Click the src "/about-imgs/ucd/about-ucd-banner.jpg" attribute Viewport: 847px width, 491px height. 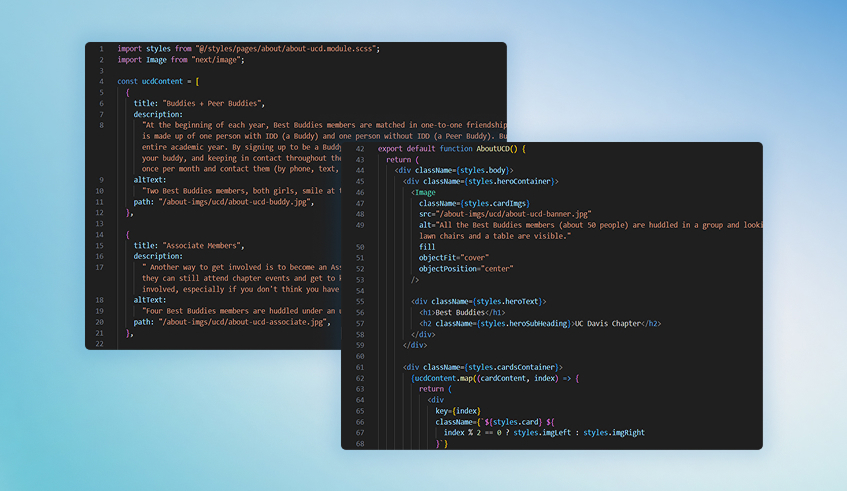505,214
